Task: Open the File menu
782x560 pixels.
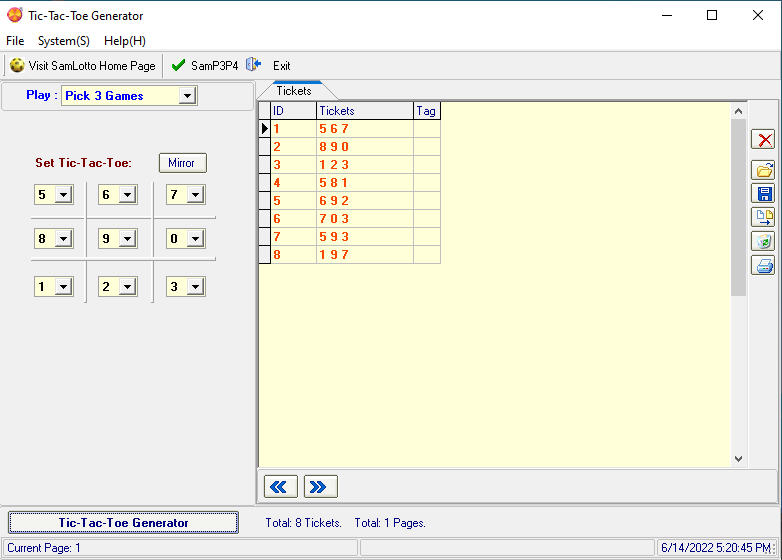Action: coord(15,41)
